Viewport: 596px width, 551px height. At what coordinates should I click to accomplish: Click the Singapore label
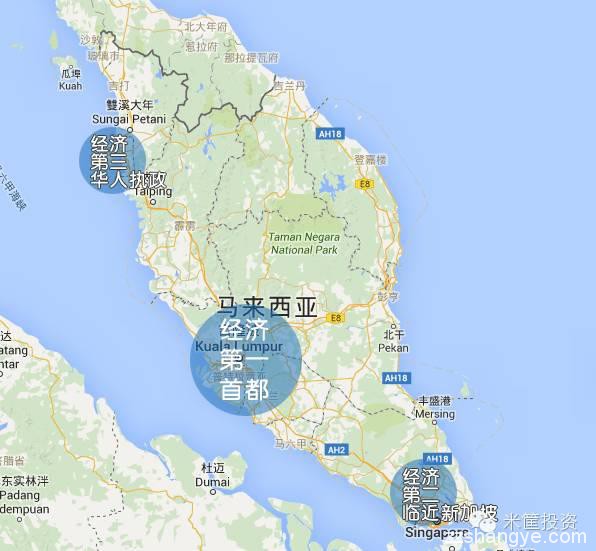coord(436,532)
